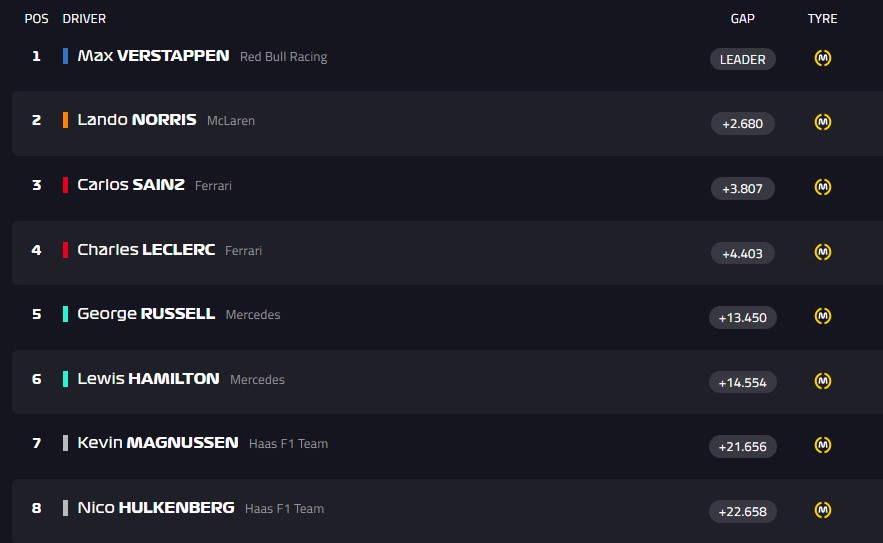Click Norris's +2.680 gap badge
The height and width of the screenshot is (543, 883).
coord(742,124)
